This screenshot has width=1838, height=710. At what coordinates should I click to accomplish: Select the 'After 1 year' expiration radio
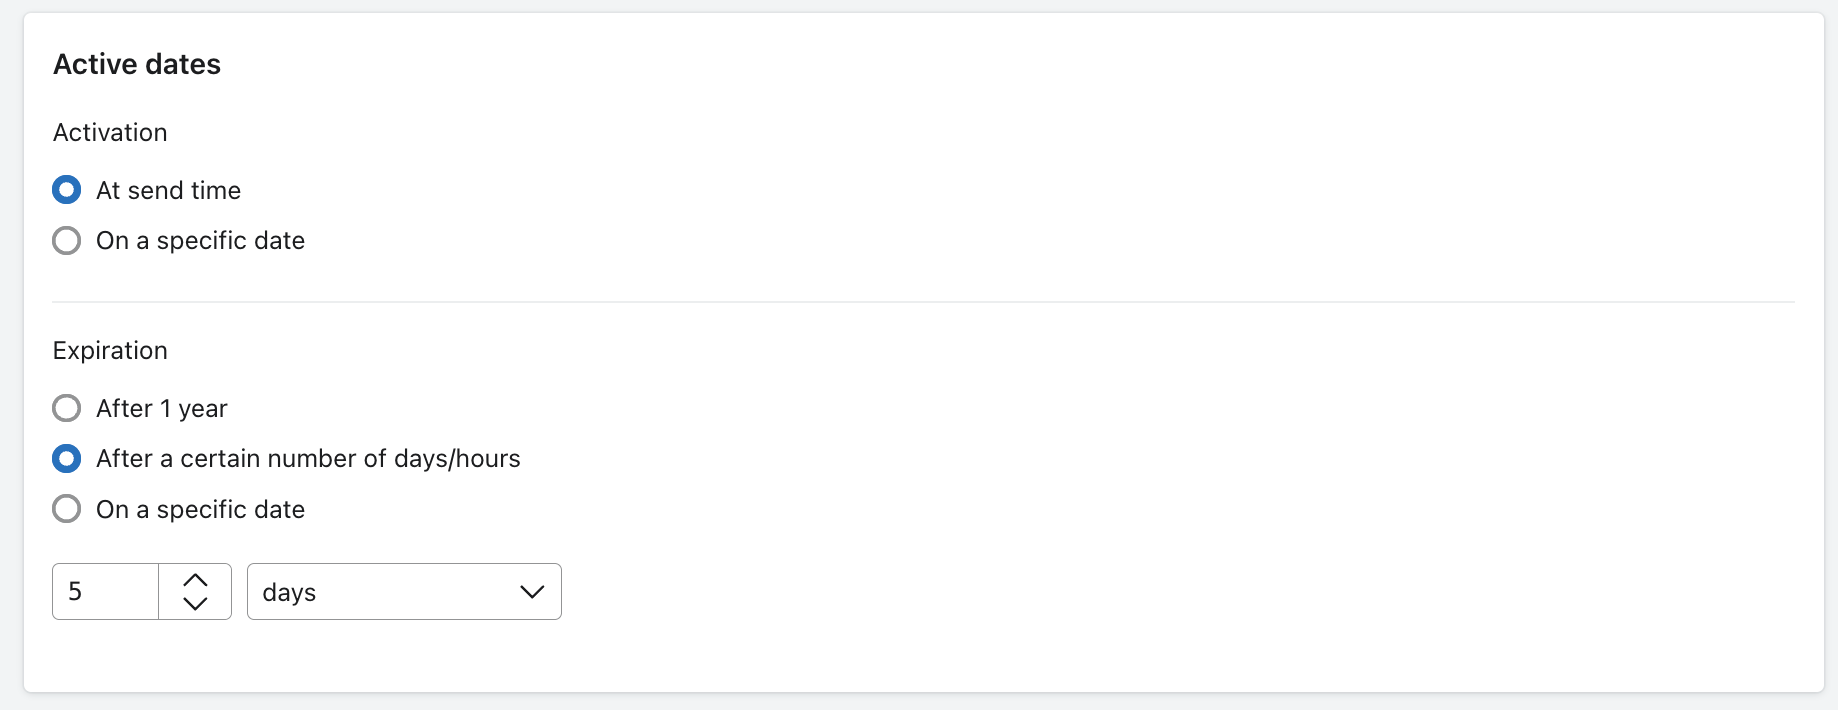point(67,408)
